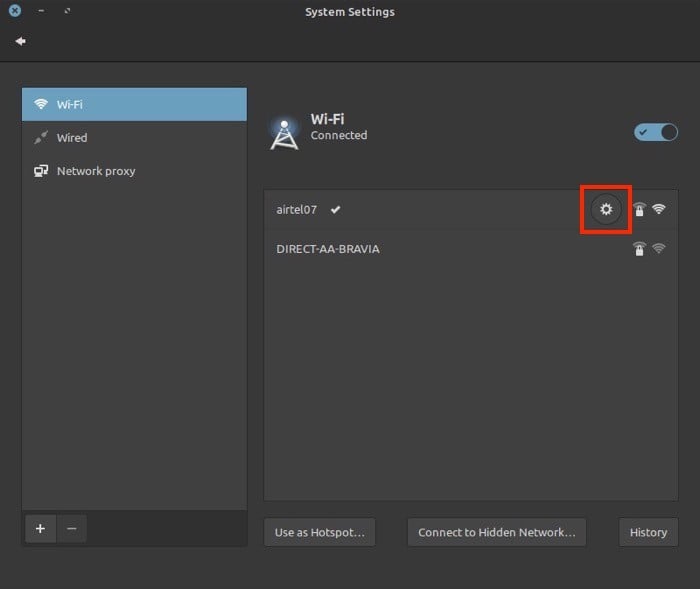This screenshot has width=700, height=589.
Task: Minimize the System Settings window
Action: [x=41, y=10]
